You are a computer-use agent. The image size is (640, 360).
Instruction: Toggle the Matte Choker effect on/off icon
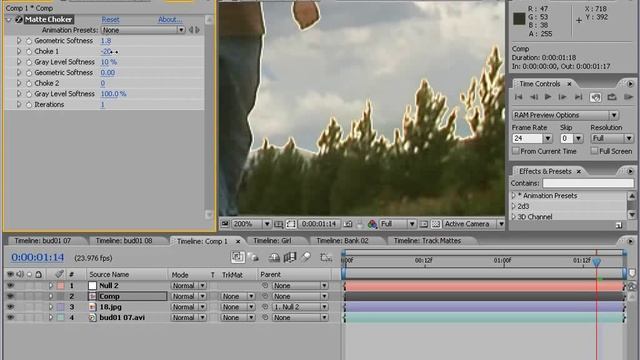tap(19, 19)
